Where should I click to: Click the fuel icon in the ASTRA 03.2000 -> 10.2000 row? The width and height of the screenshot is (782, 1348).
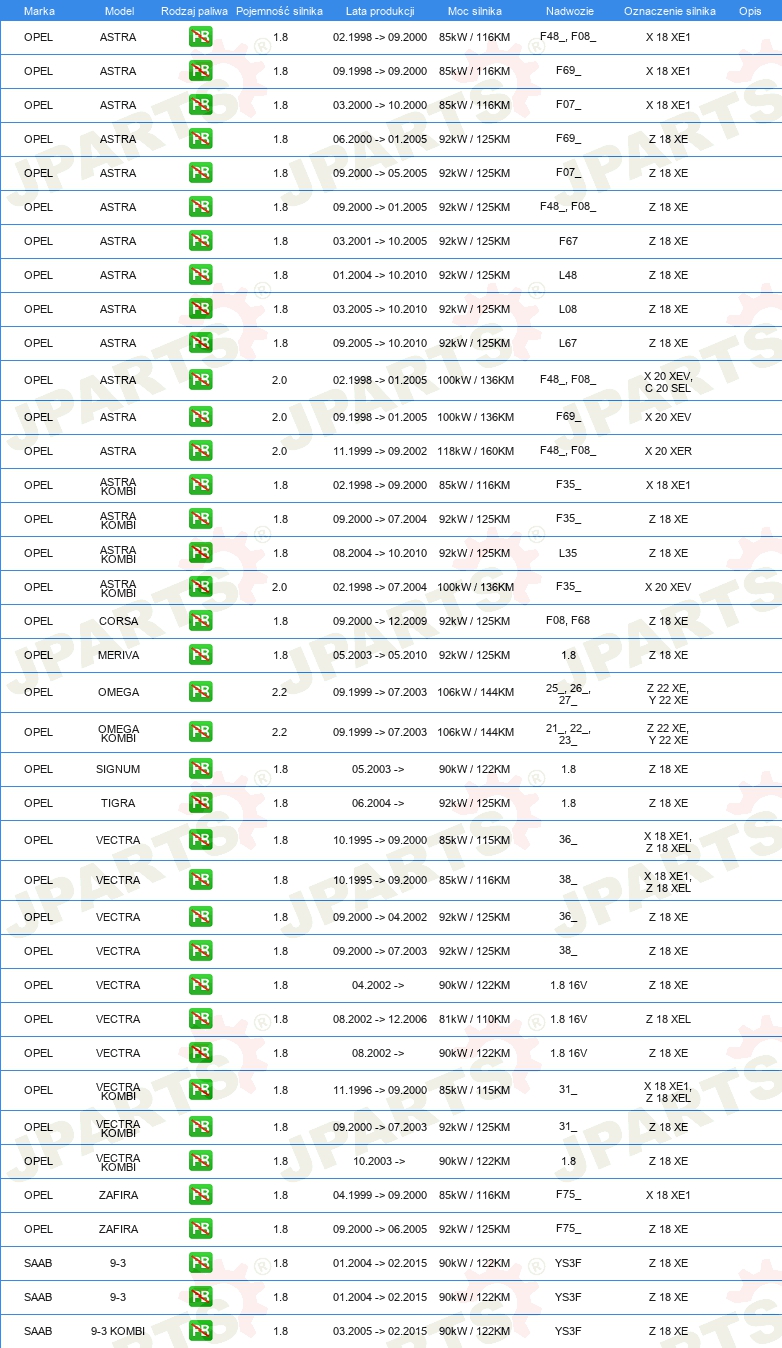click(x=200, y=105)
